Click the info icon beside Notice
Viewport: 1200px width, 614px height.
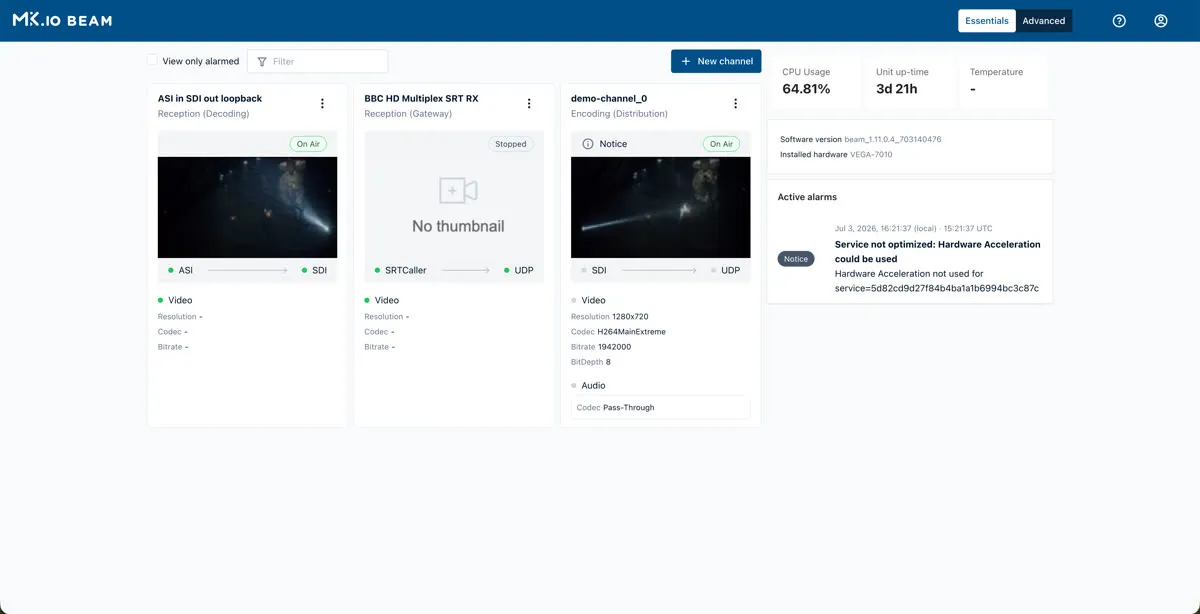click(588, 144)
